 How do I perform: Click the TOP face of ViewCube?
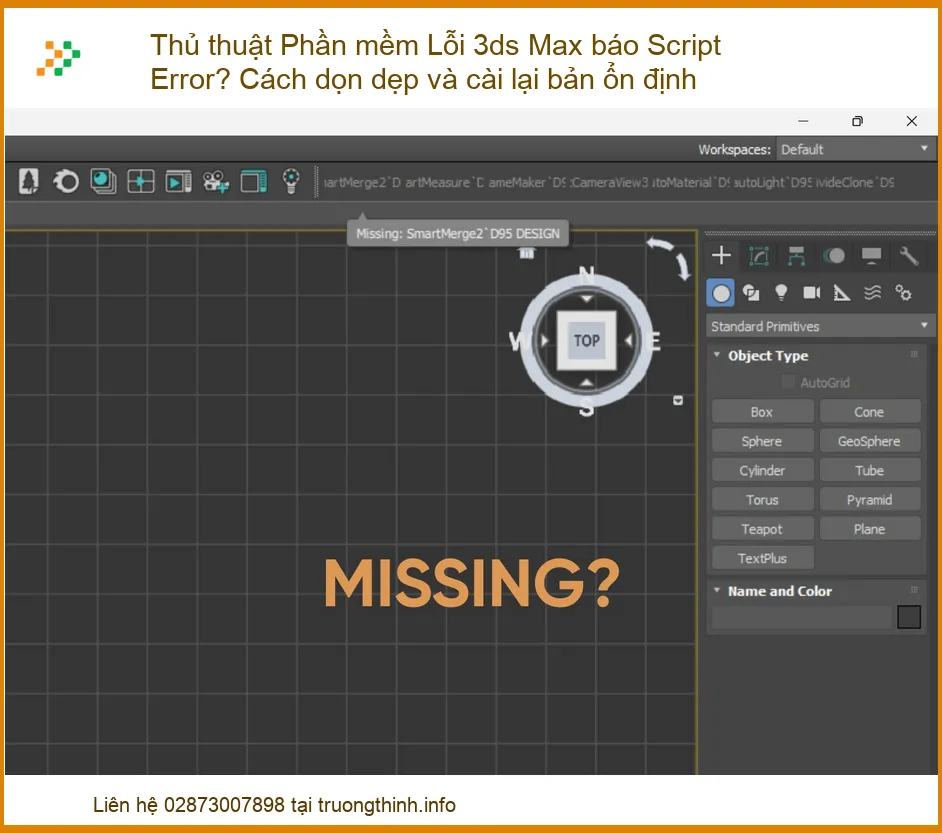click(586, 341)
